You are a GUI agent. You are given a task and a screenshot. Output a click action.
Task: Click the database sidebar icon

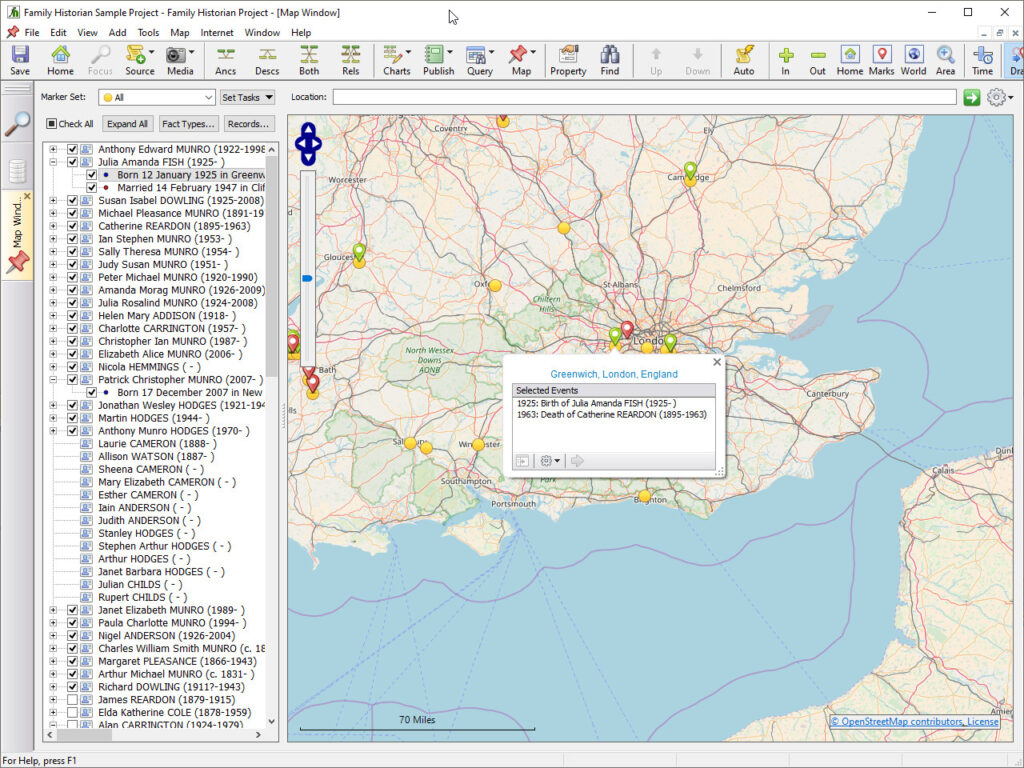click(x=17, y=171)
